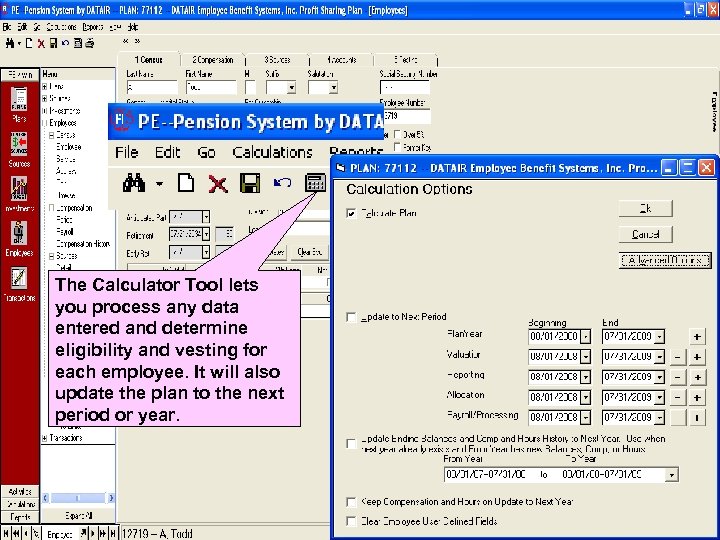This screenshot has width=720, height=540.
Task: Click the plus button on the Reporting row
Action: pos(697,377)
